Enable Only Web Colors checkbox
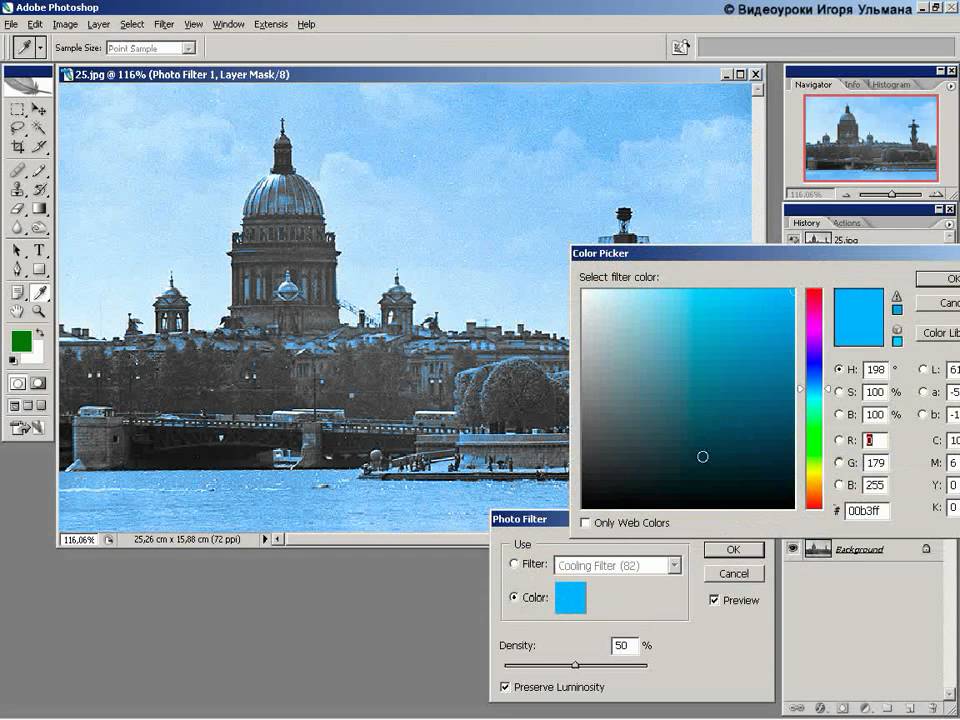 [x=585, y=523]
